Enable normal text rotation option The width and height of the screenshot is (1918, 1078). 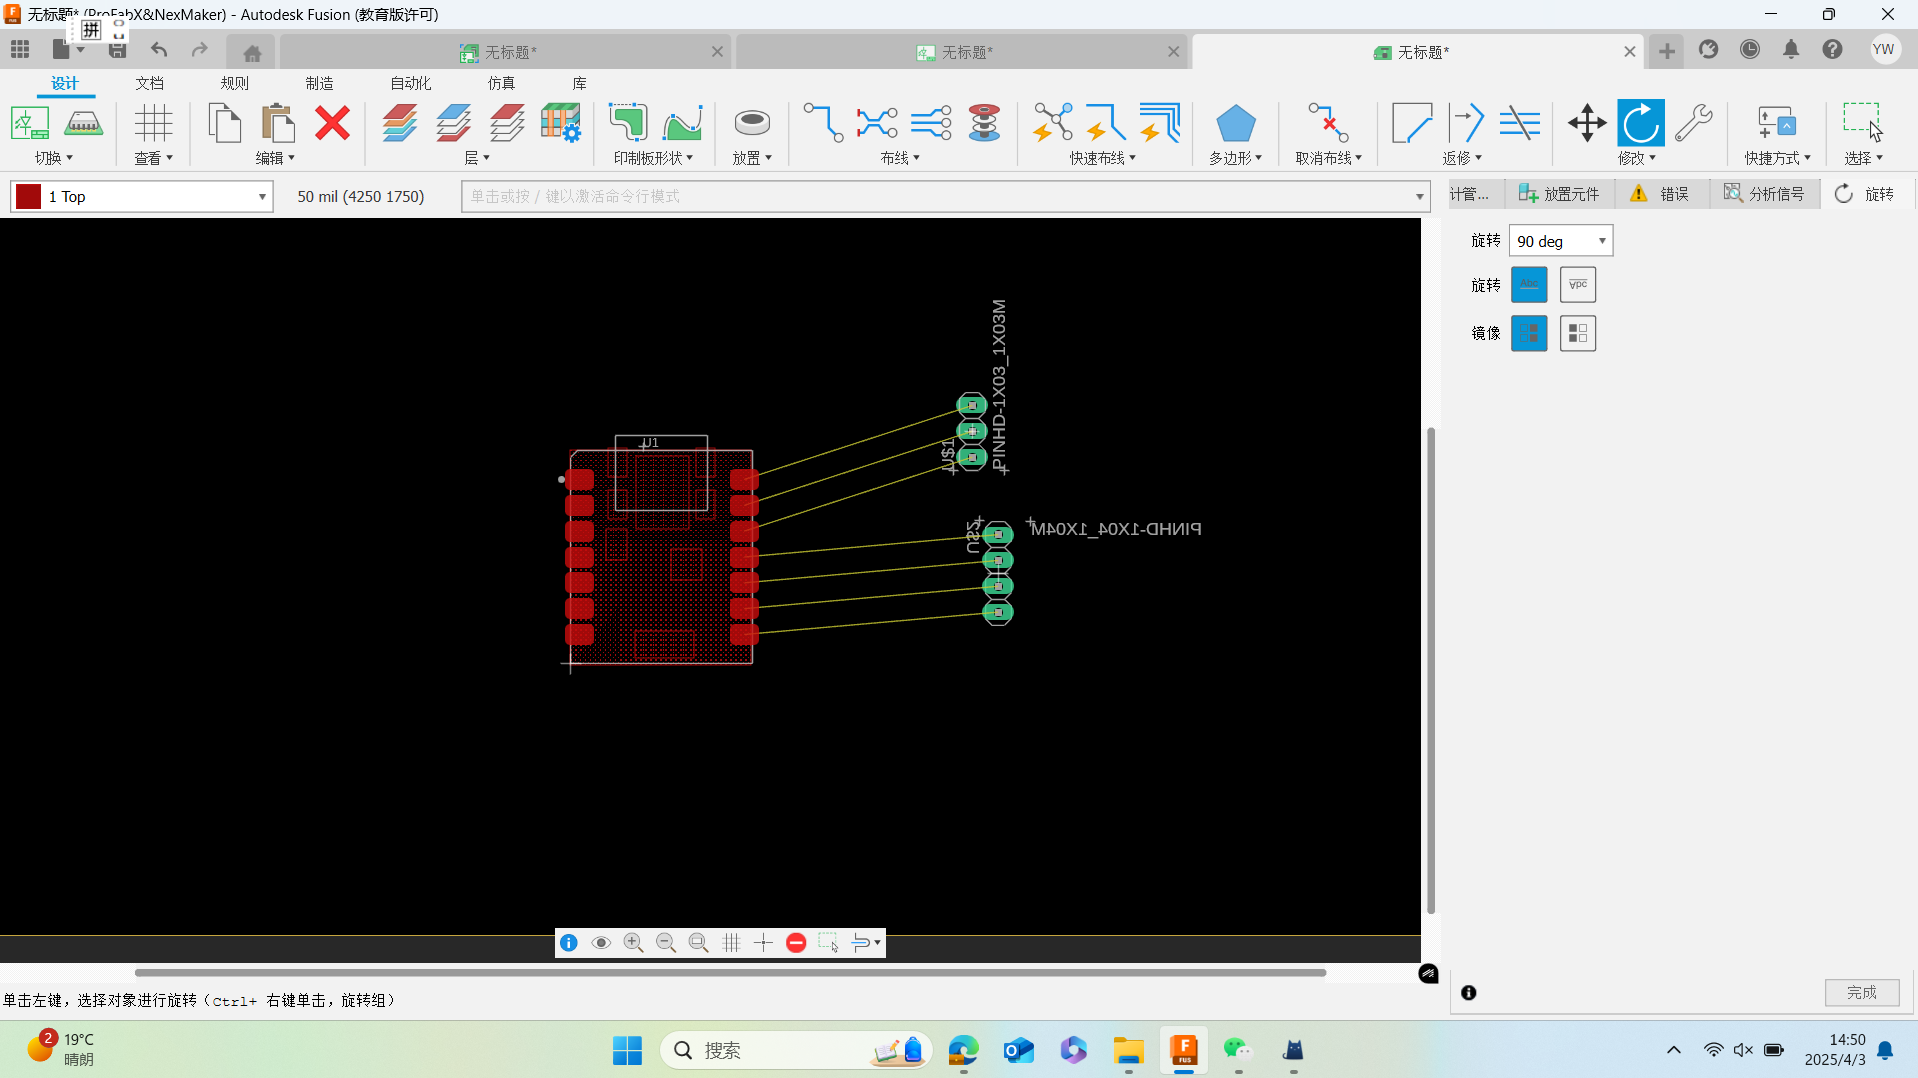(1529, 285)
